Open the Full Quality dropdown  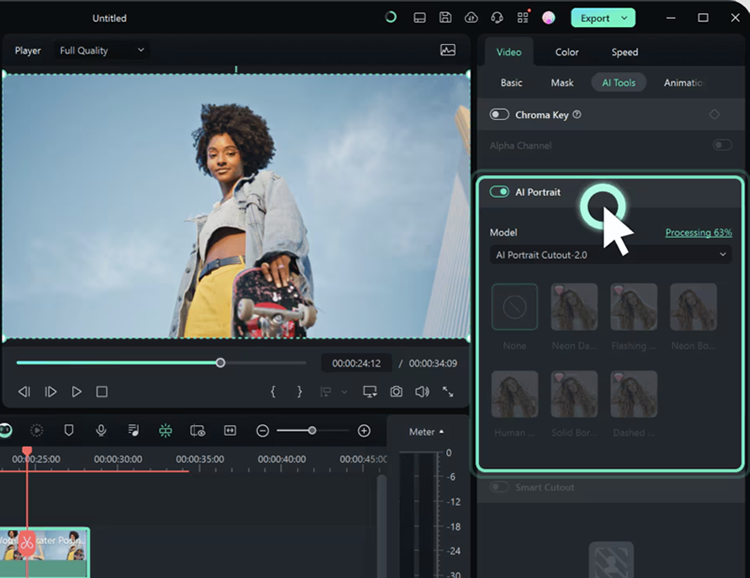point(102,50)
